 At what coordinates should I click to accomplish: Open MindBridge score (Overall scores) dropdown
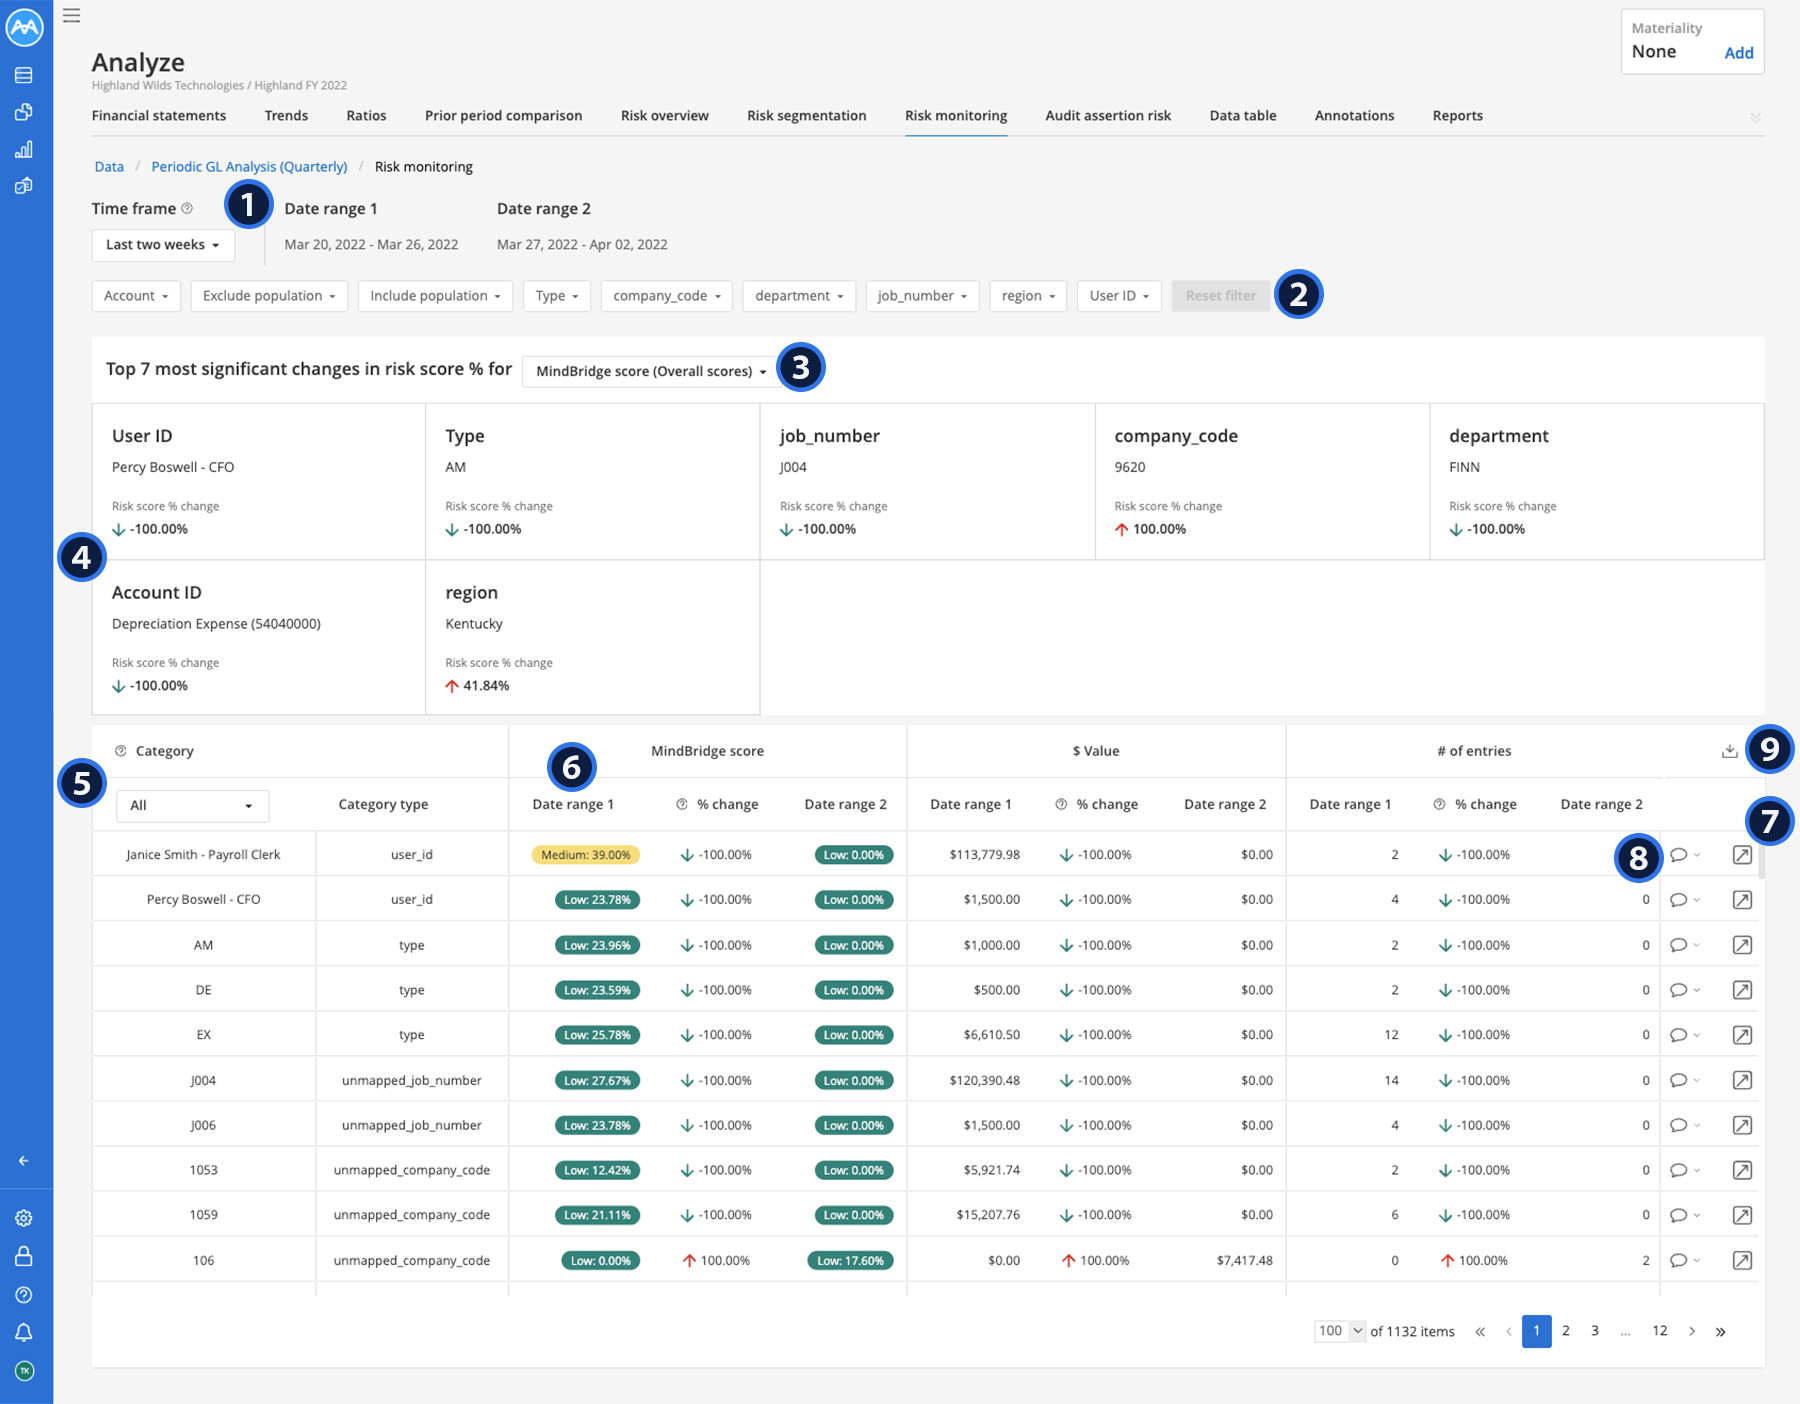(651, 371)
